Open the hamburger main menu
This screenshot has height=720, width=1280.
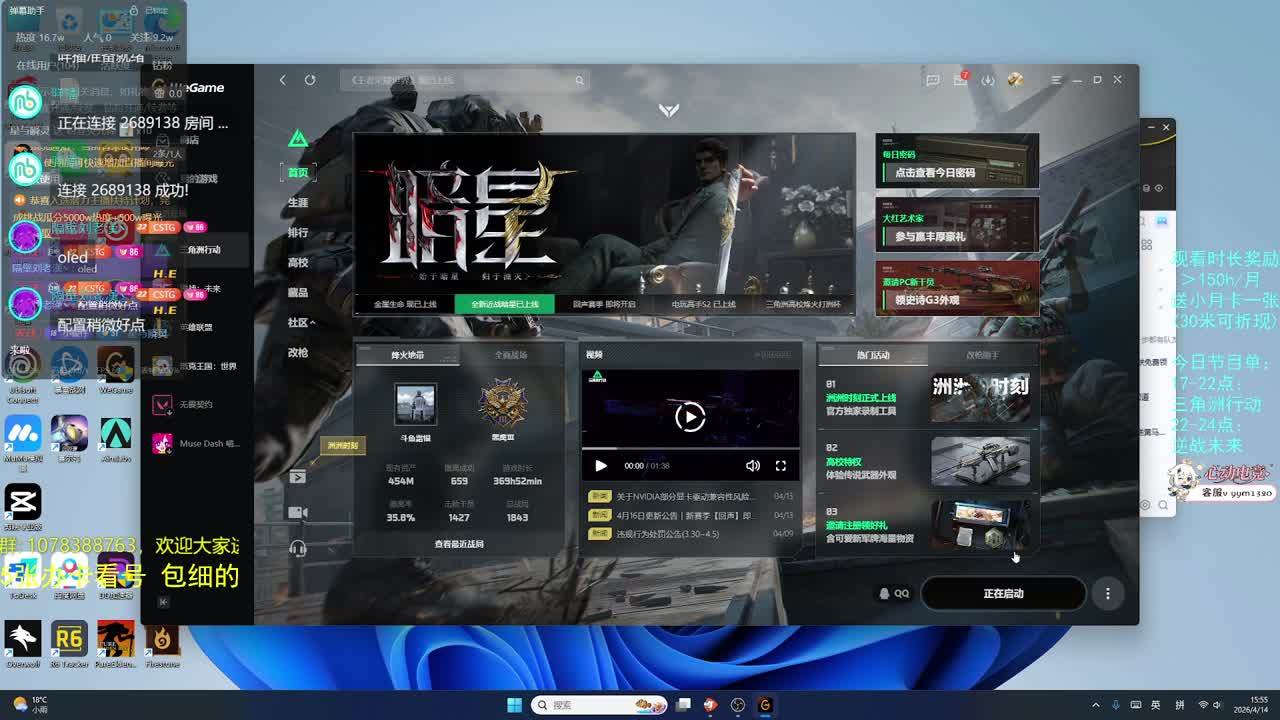(1056, 80)
